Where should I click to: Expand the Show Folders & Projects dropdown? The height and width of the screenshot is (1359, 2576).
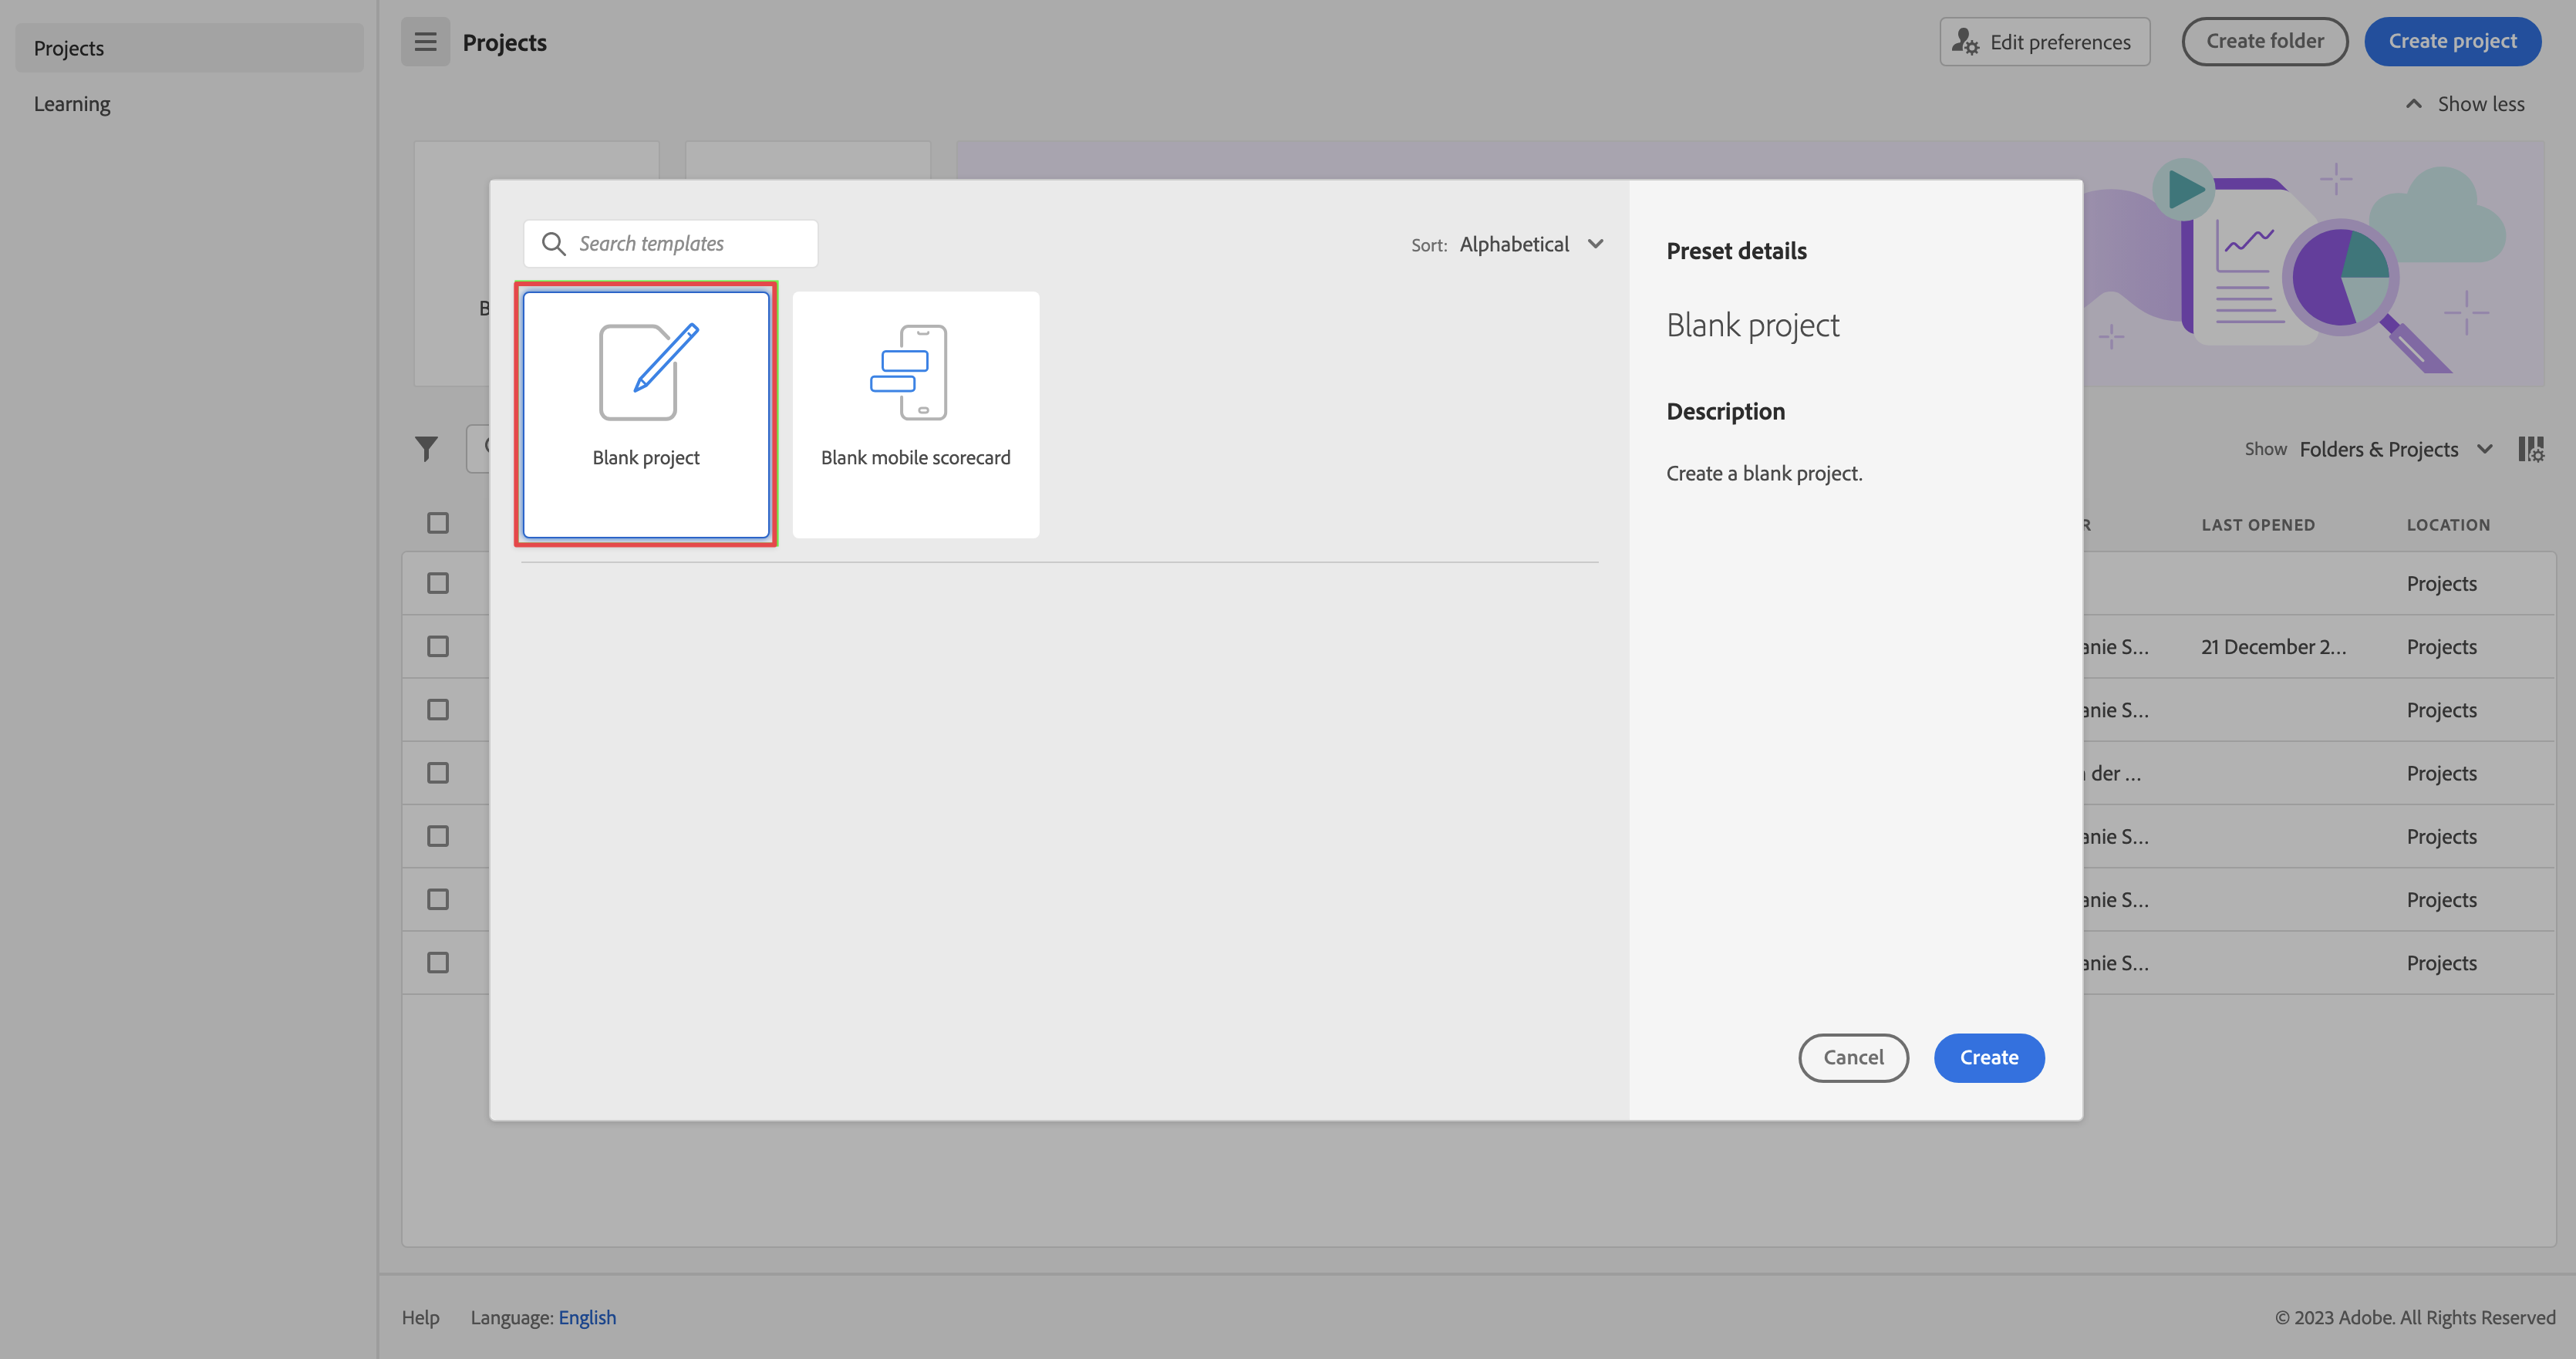click(x=2394, y=450)
